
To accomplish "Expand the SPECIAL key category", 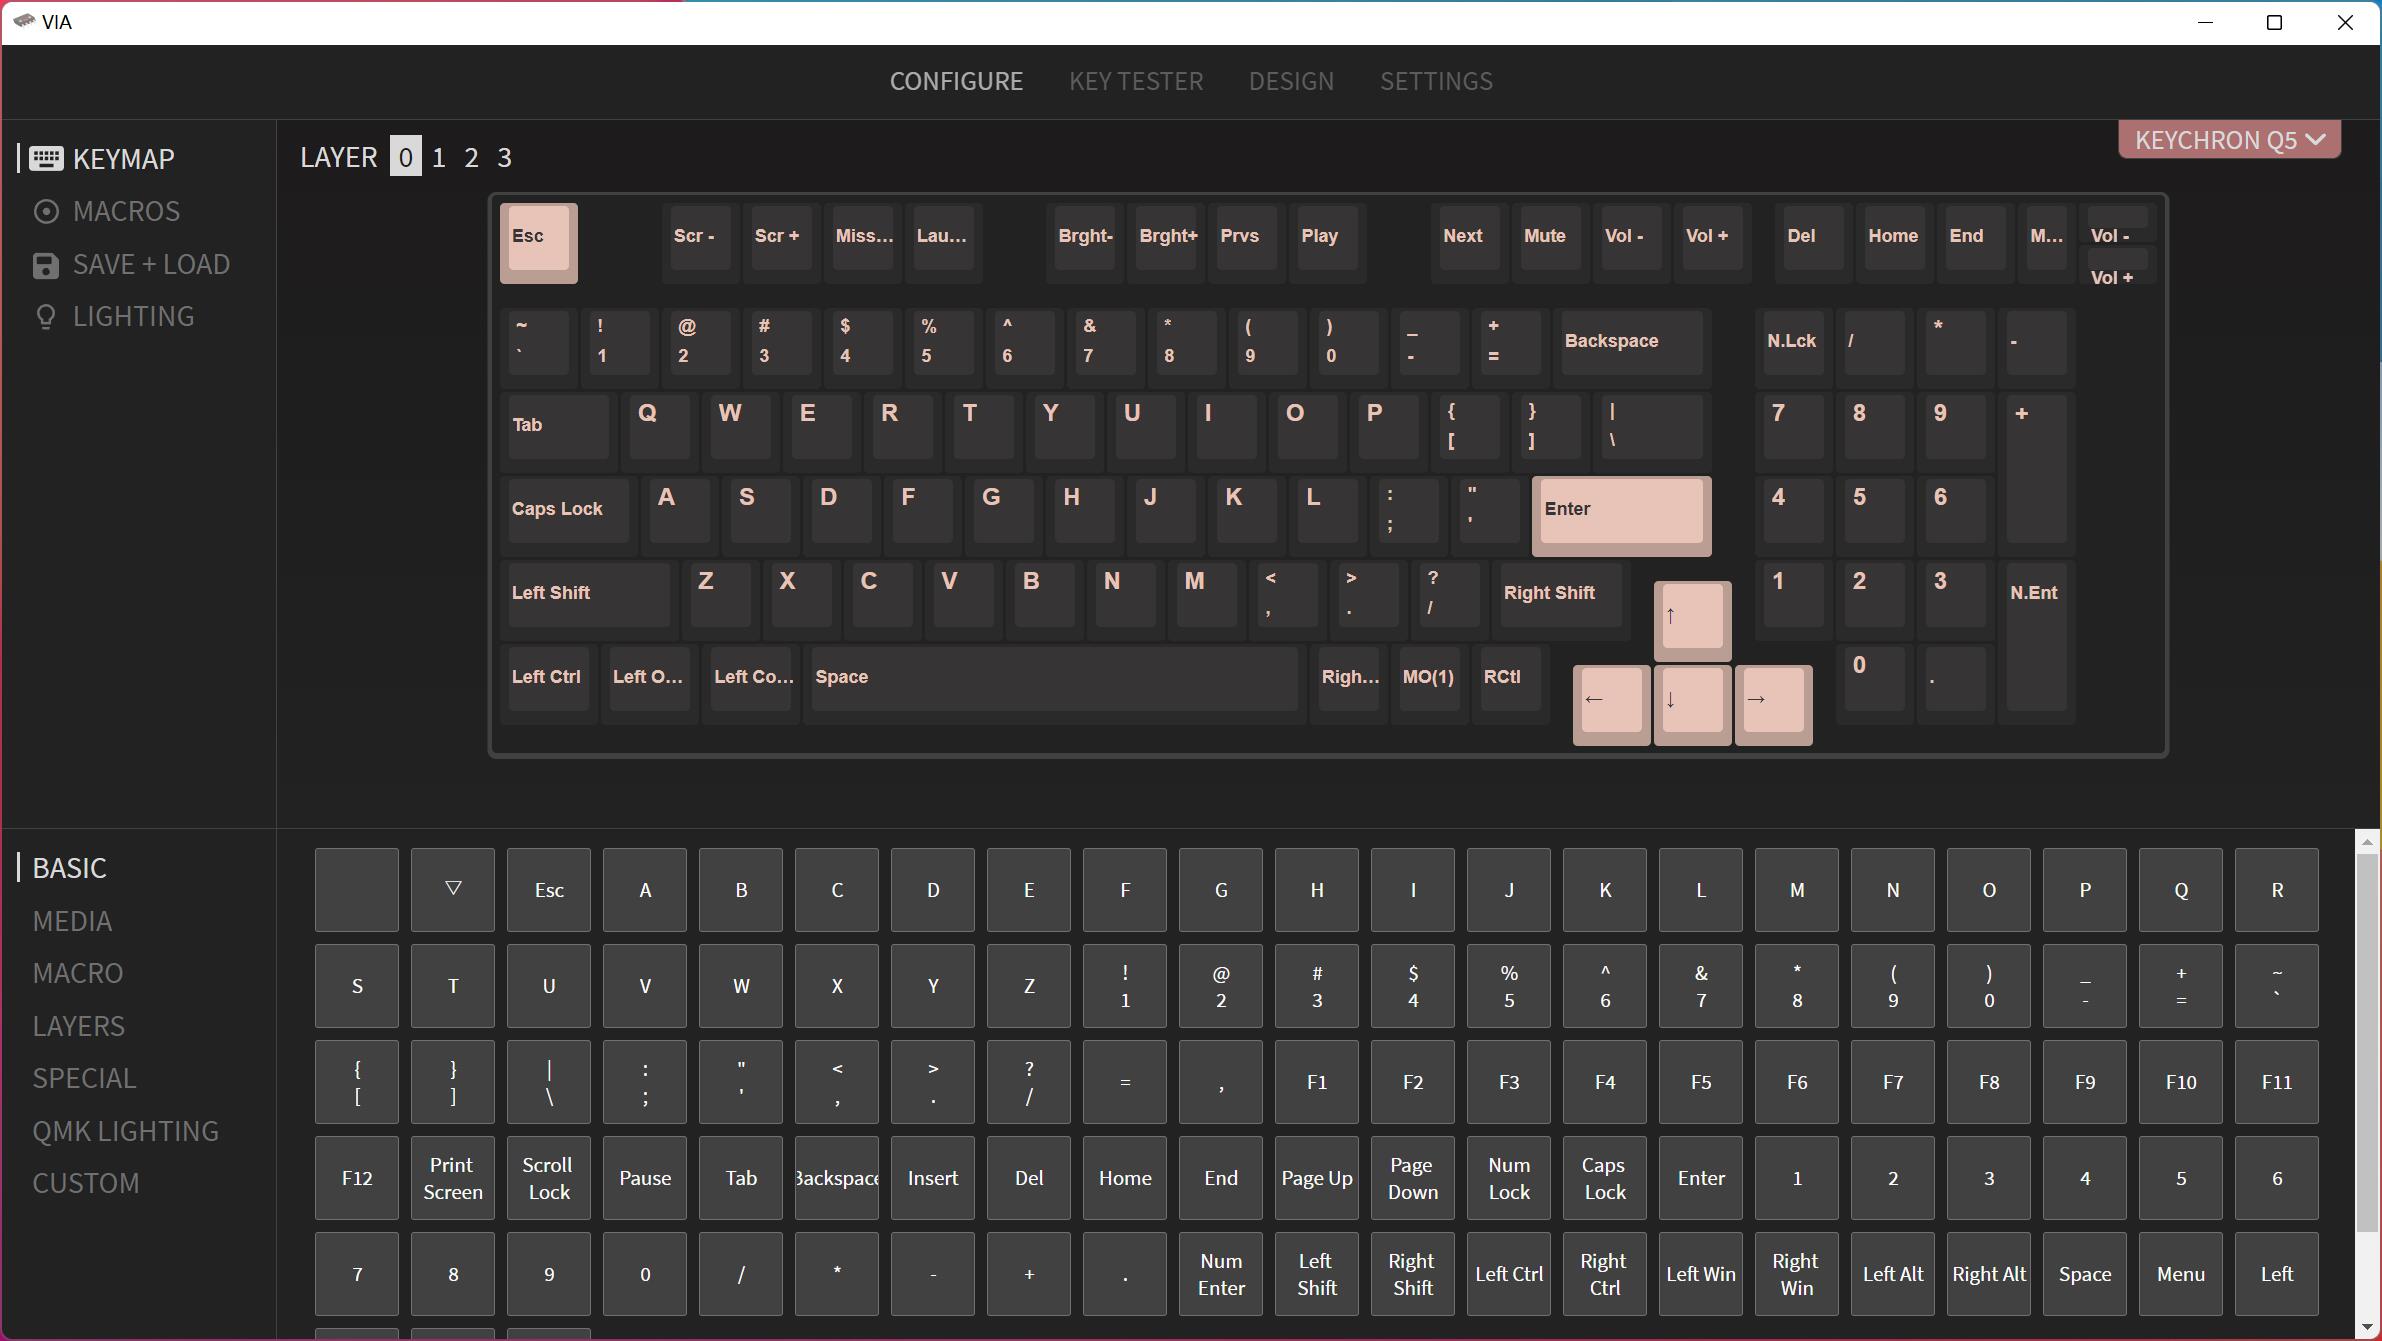I will click(83, 1078).
